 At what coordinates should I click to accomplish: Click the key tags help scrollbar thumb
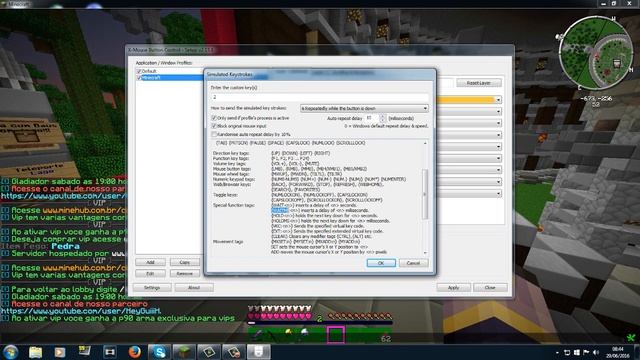tap(425, 194)
